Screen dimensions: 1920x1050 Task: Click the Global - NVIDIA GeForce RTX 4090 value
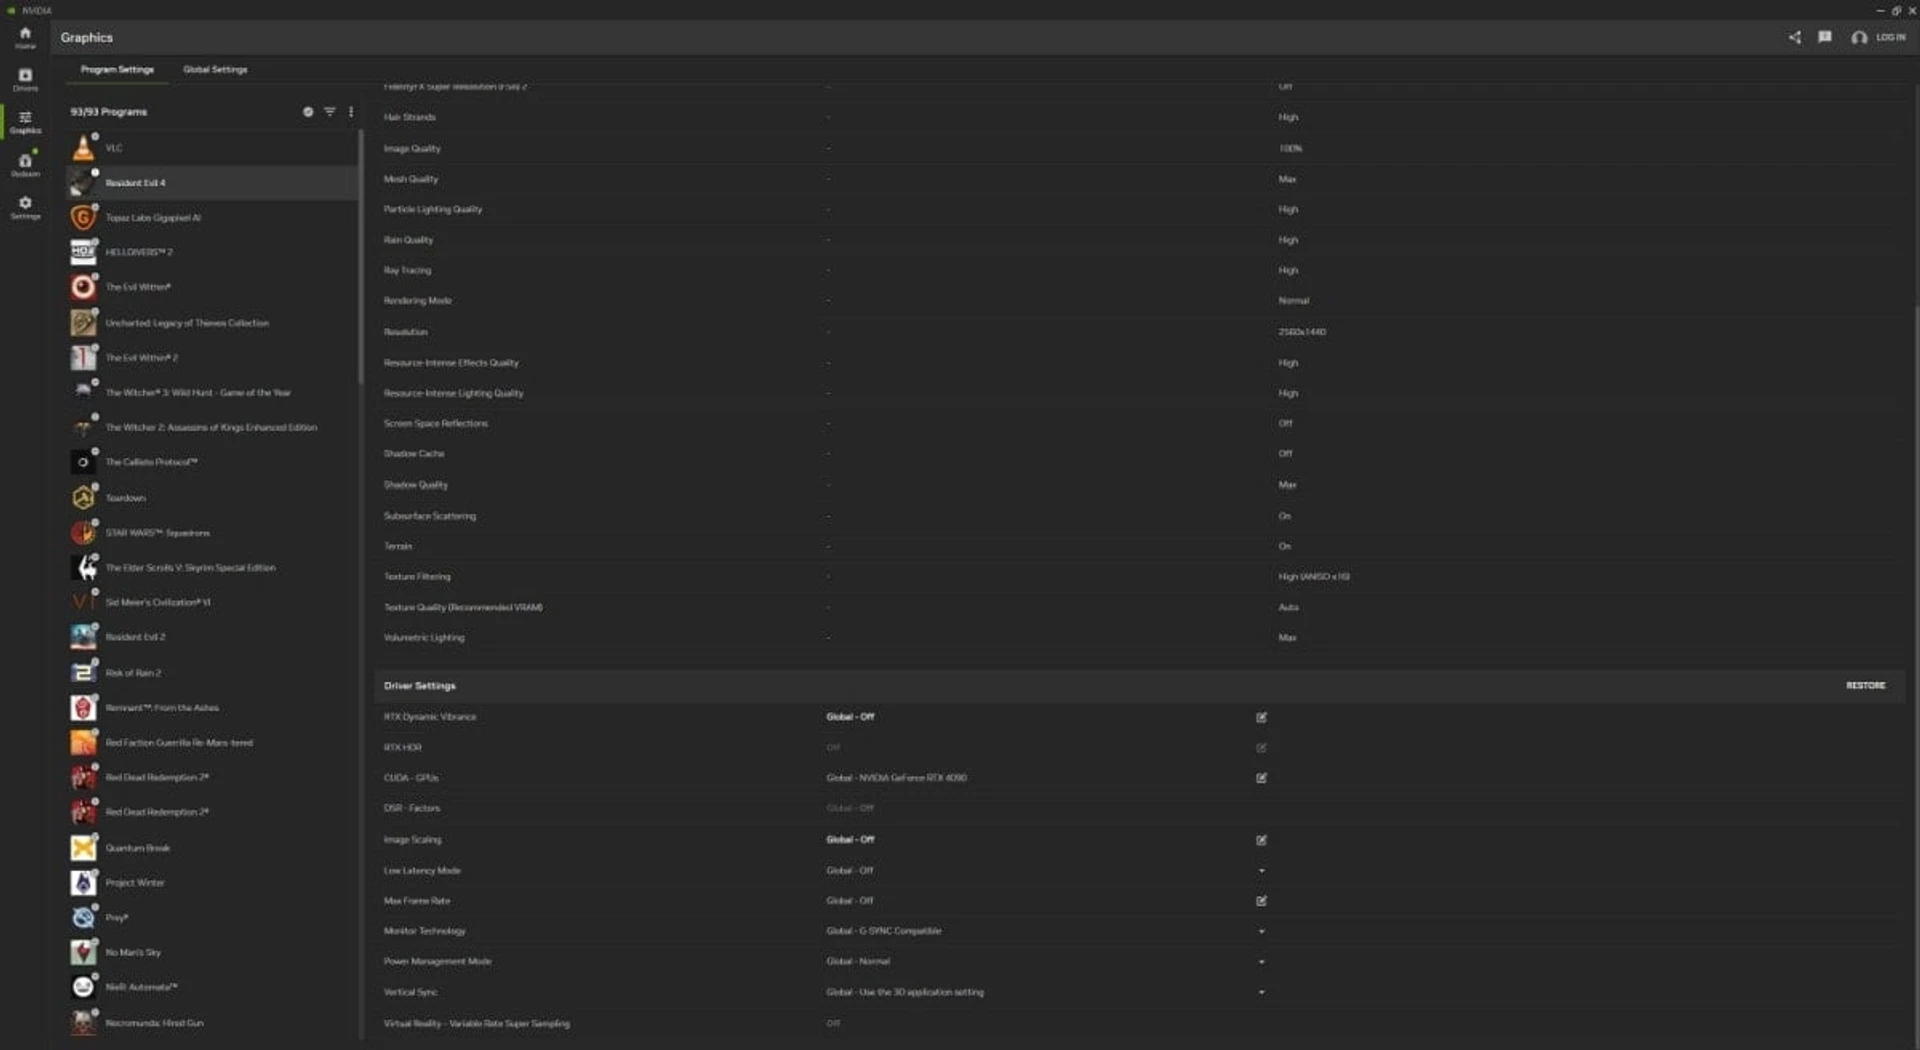click(x=897, y=778)
